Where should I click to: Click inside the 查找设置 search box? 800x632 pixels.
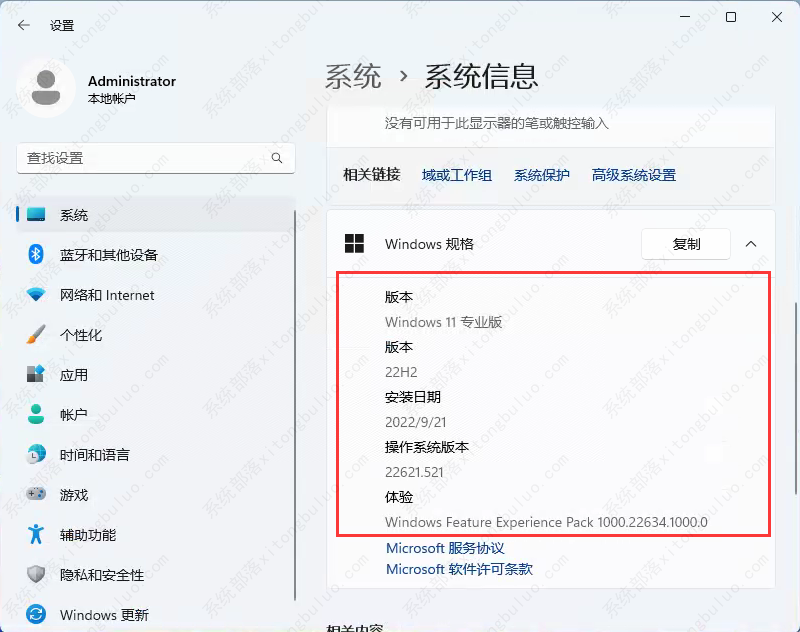pyautogui.click(x=150, y=158)
